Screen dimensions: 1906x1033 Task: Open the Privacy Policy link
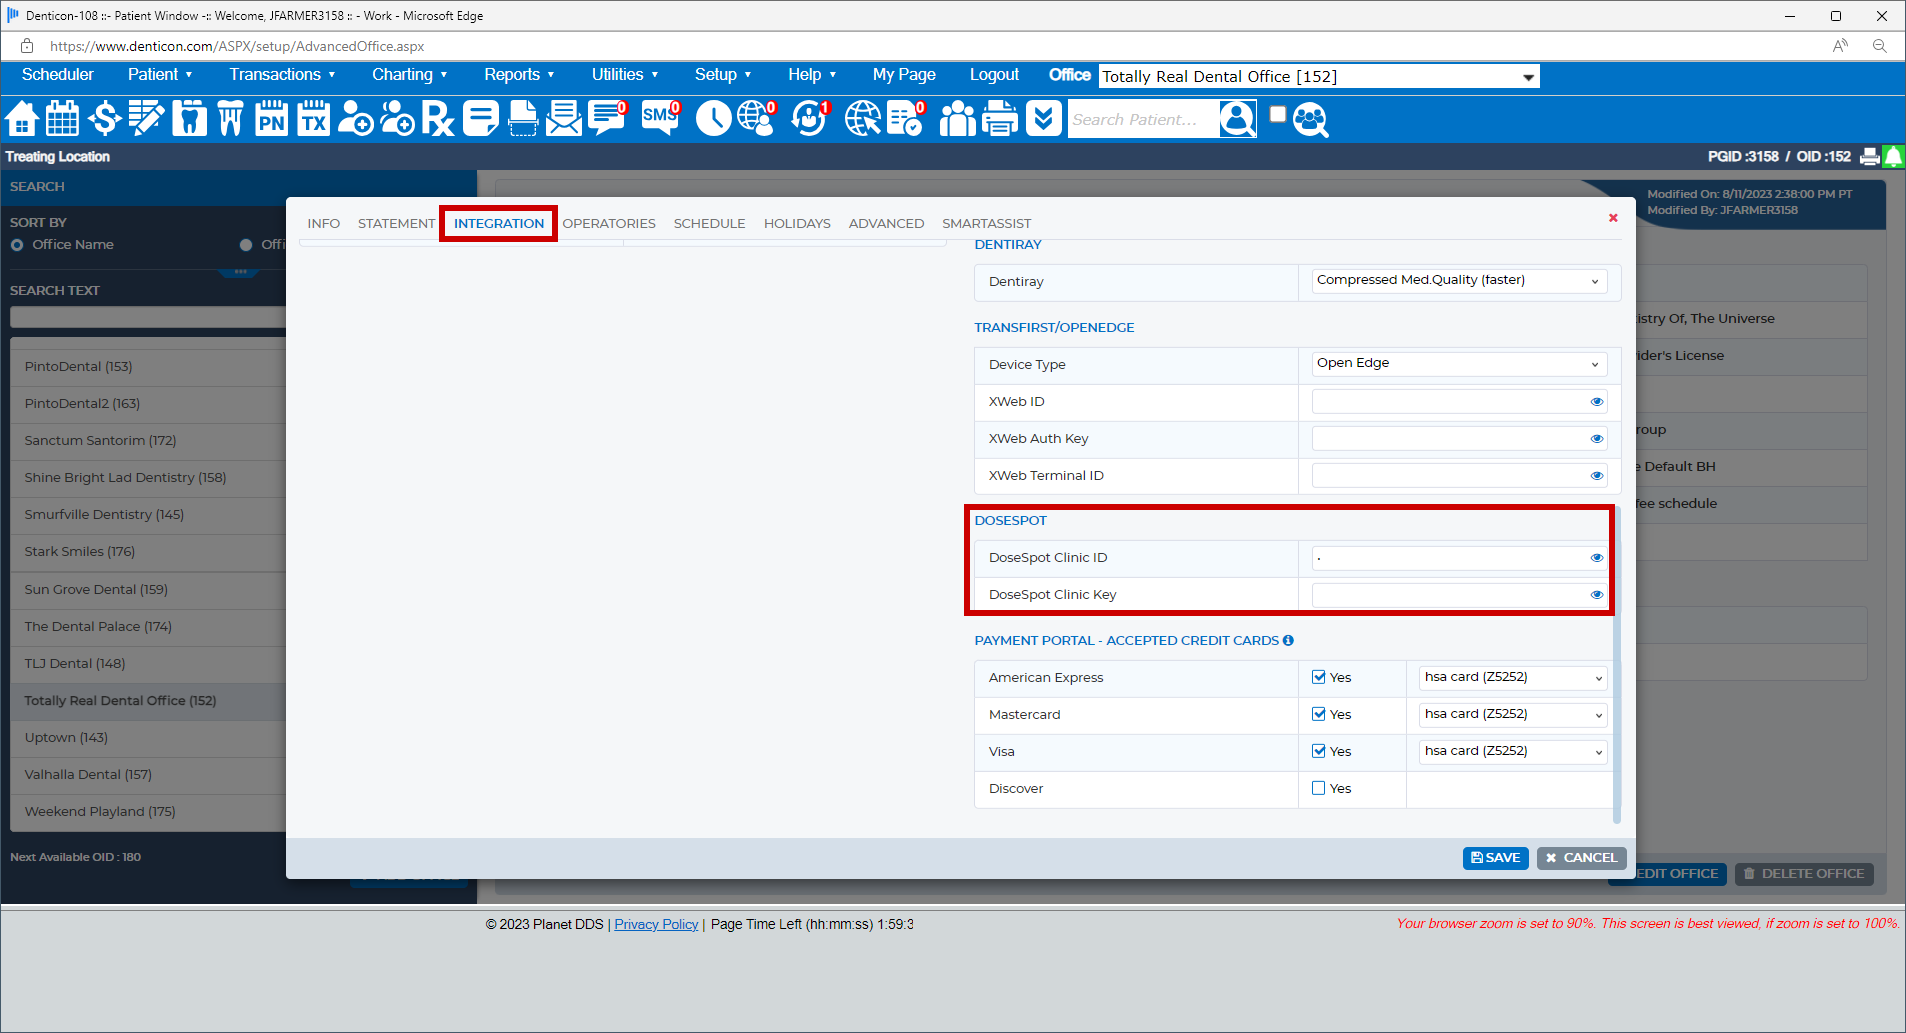(656, 924)
